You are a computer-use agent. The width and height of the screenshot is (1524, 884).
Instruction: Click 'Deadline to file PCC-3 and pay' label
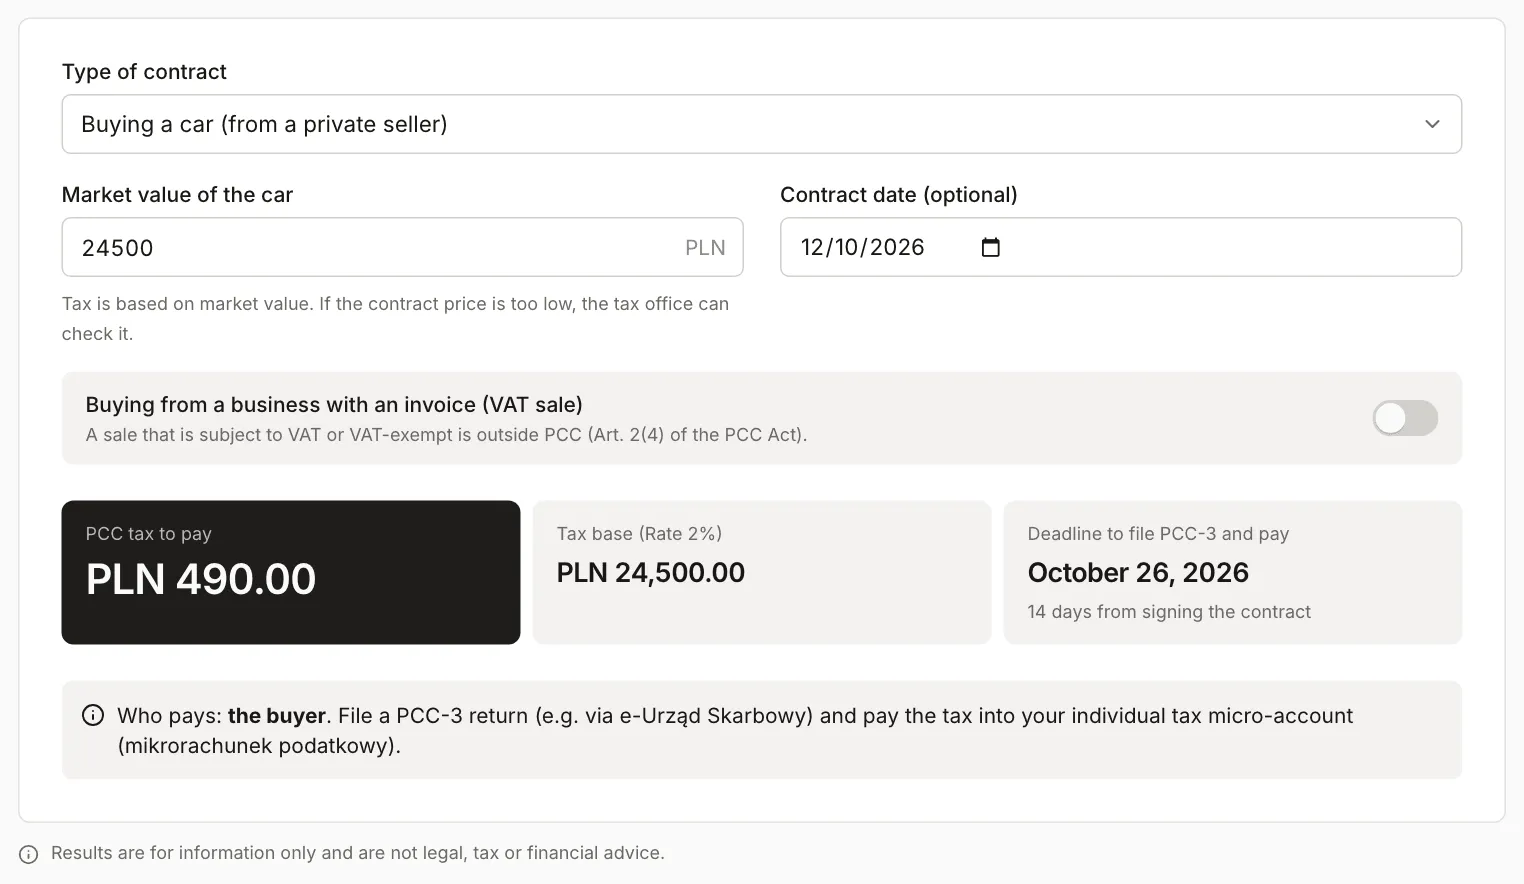(1158, 534)
